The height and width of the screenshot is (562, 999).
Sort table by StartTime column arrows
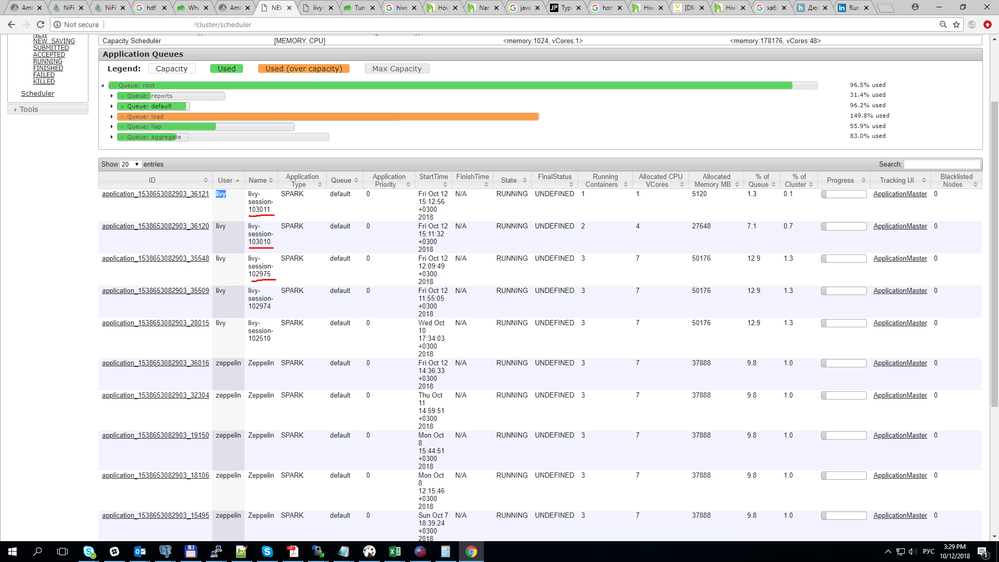[445, 184]
